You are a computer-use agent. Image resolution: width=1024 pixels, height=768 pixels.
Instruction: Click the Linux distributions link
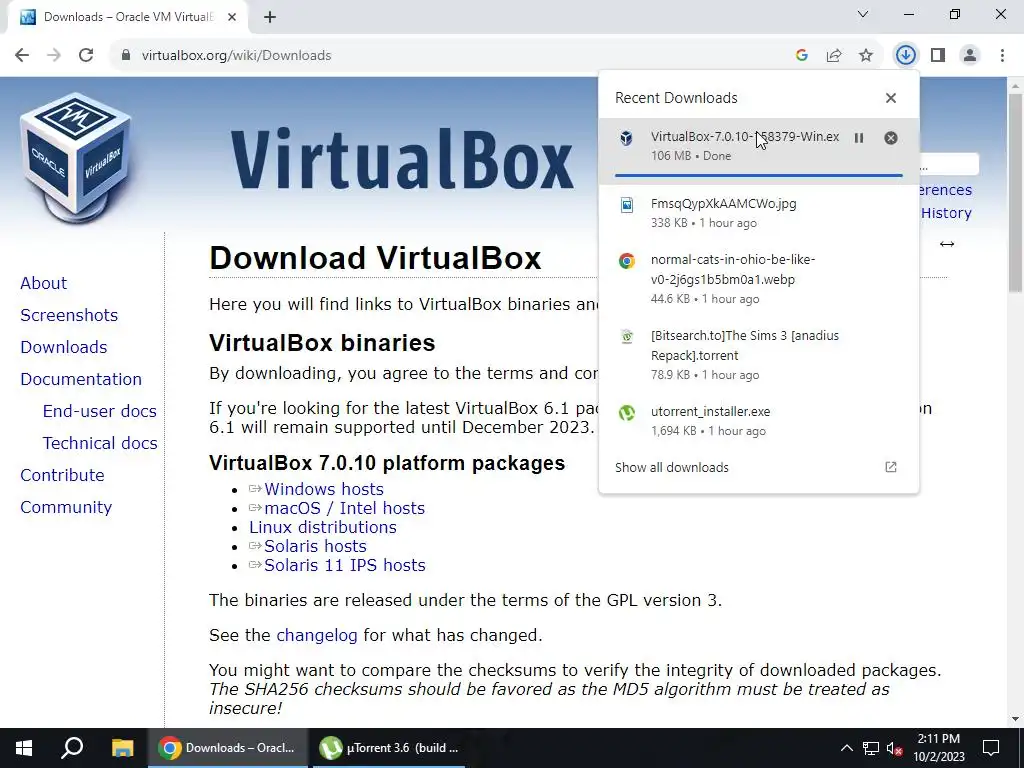coord(323,527)
